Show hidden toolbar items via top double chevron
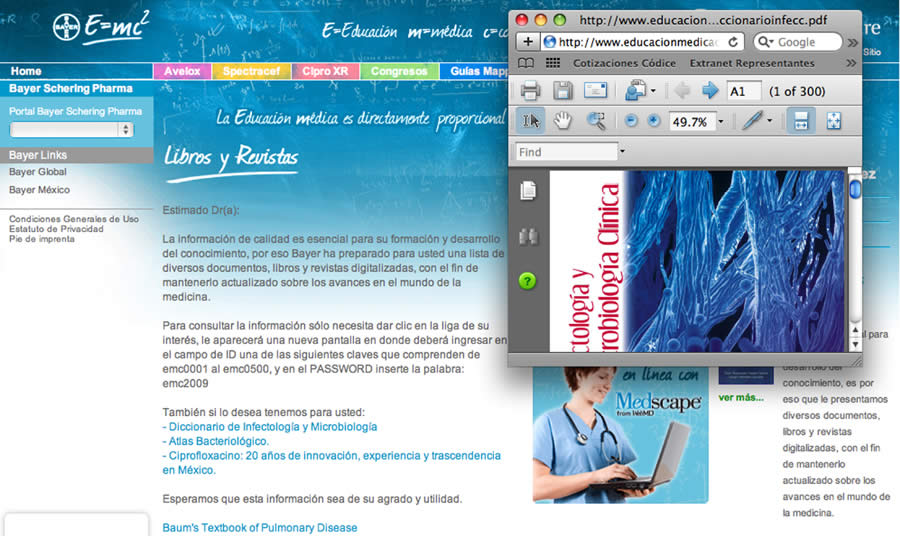This screenshot has width=900, height=536. click(852, 42)
